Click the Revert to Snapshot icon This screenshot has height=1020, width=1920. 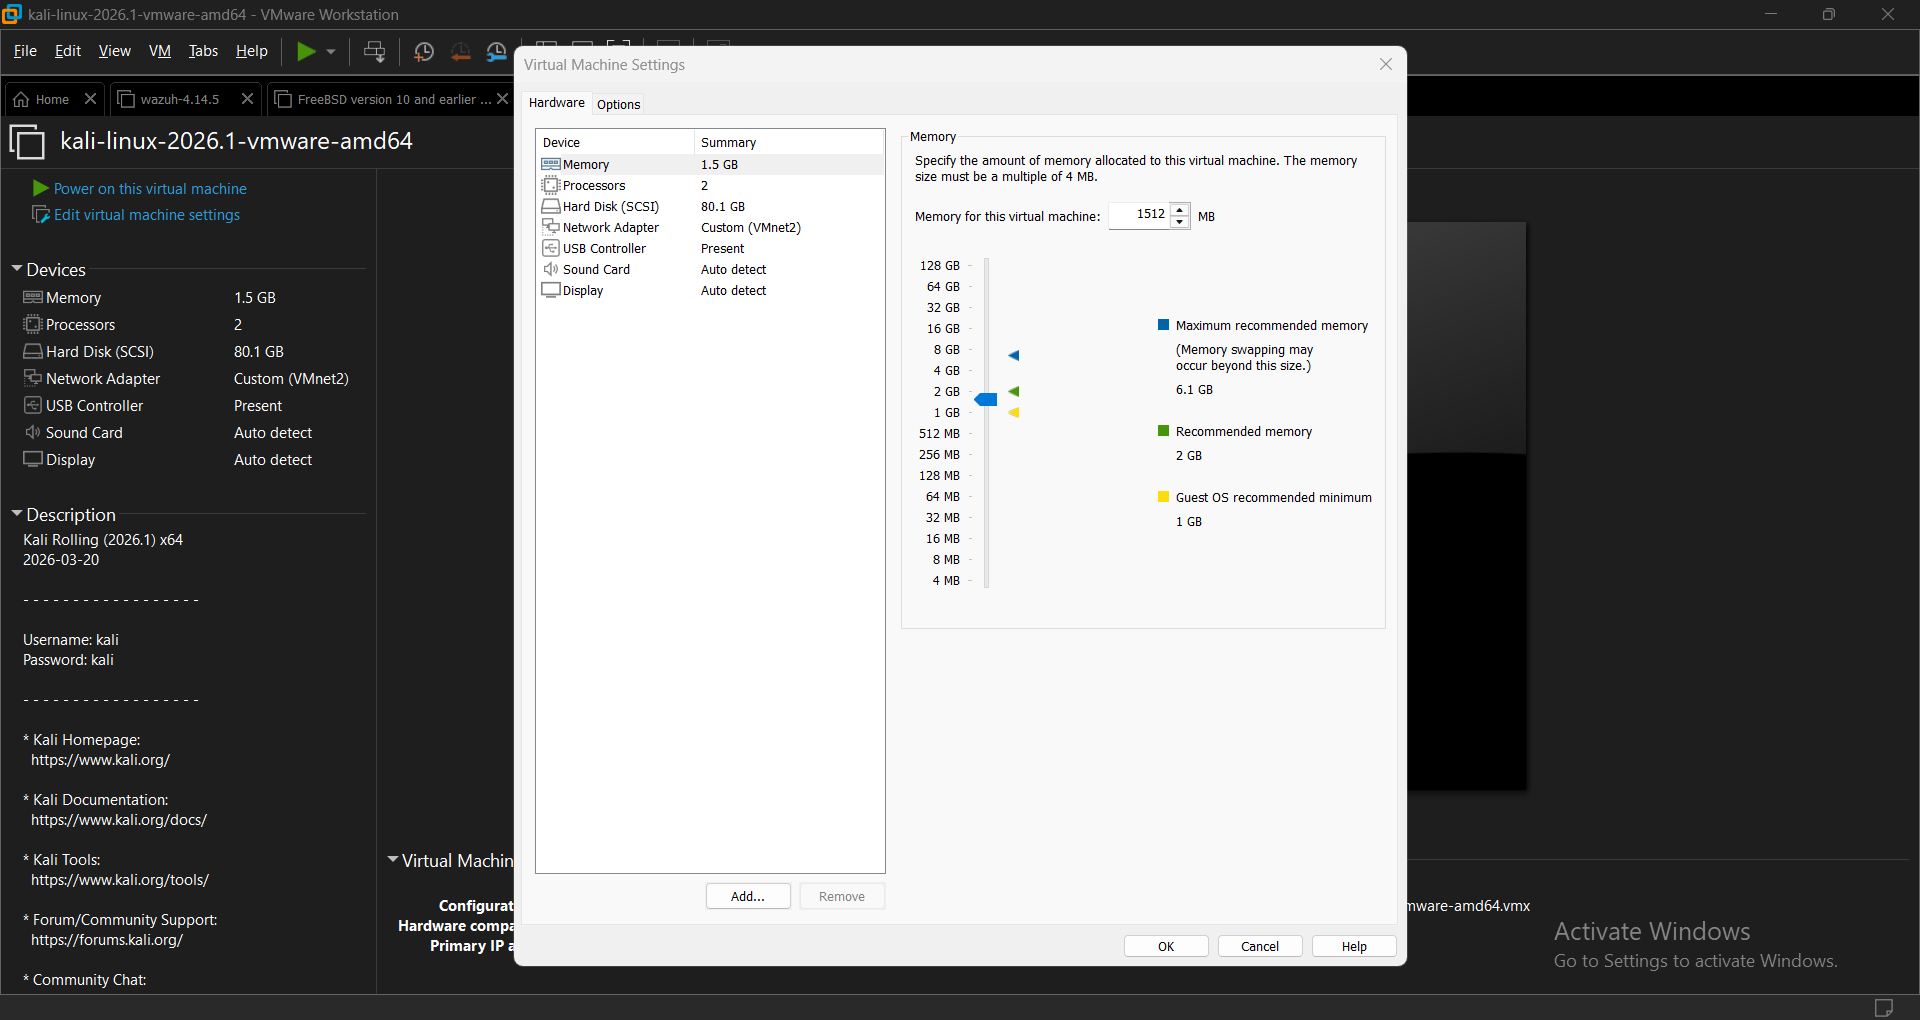click(x=461, y=51)
